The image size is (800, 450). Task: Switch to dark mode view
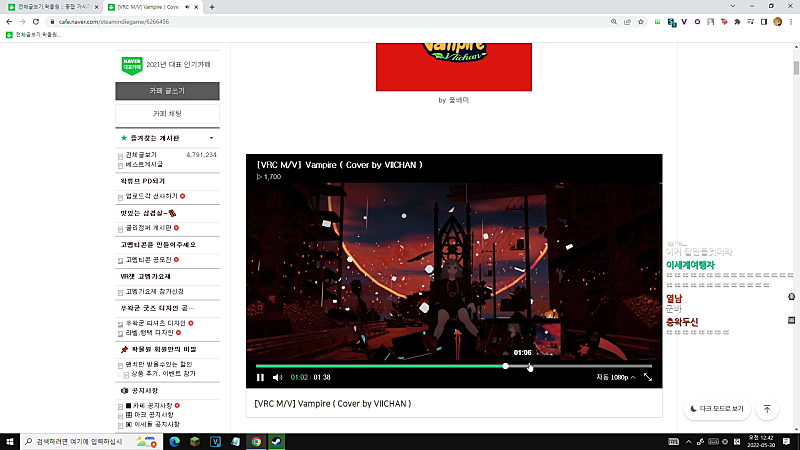(717, 409)
